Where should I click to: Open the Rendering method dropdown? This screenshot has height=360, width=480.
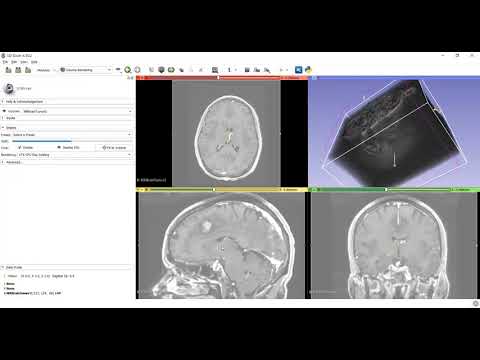coord(75,155)
